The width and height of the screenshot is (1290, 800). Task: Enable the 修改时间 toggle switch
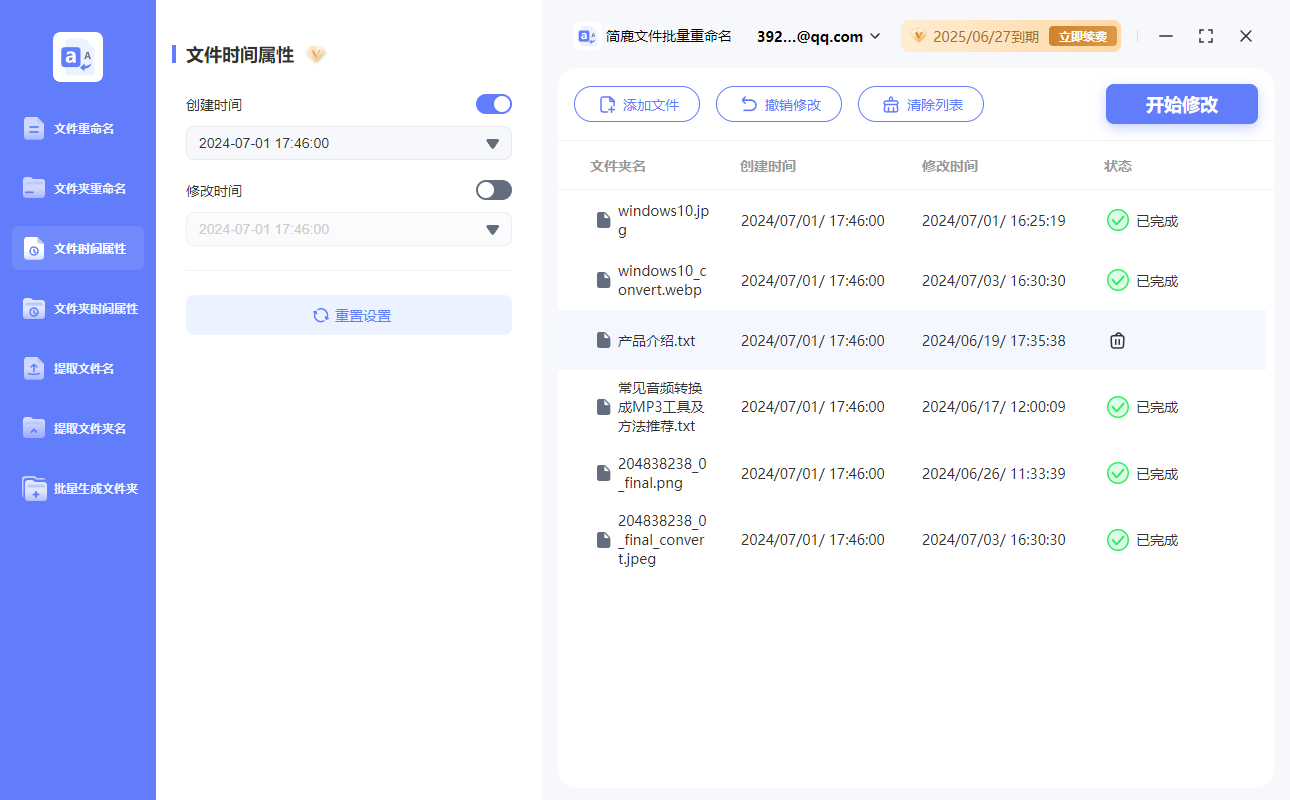(494, 190)
